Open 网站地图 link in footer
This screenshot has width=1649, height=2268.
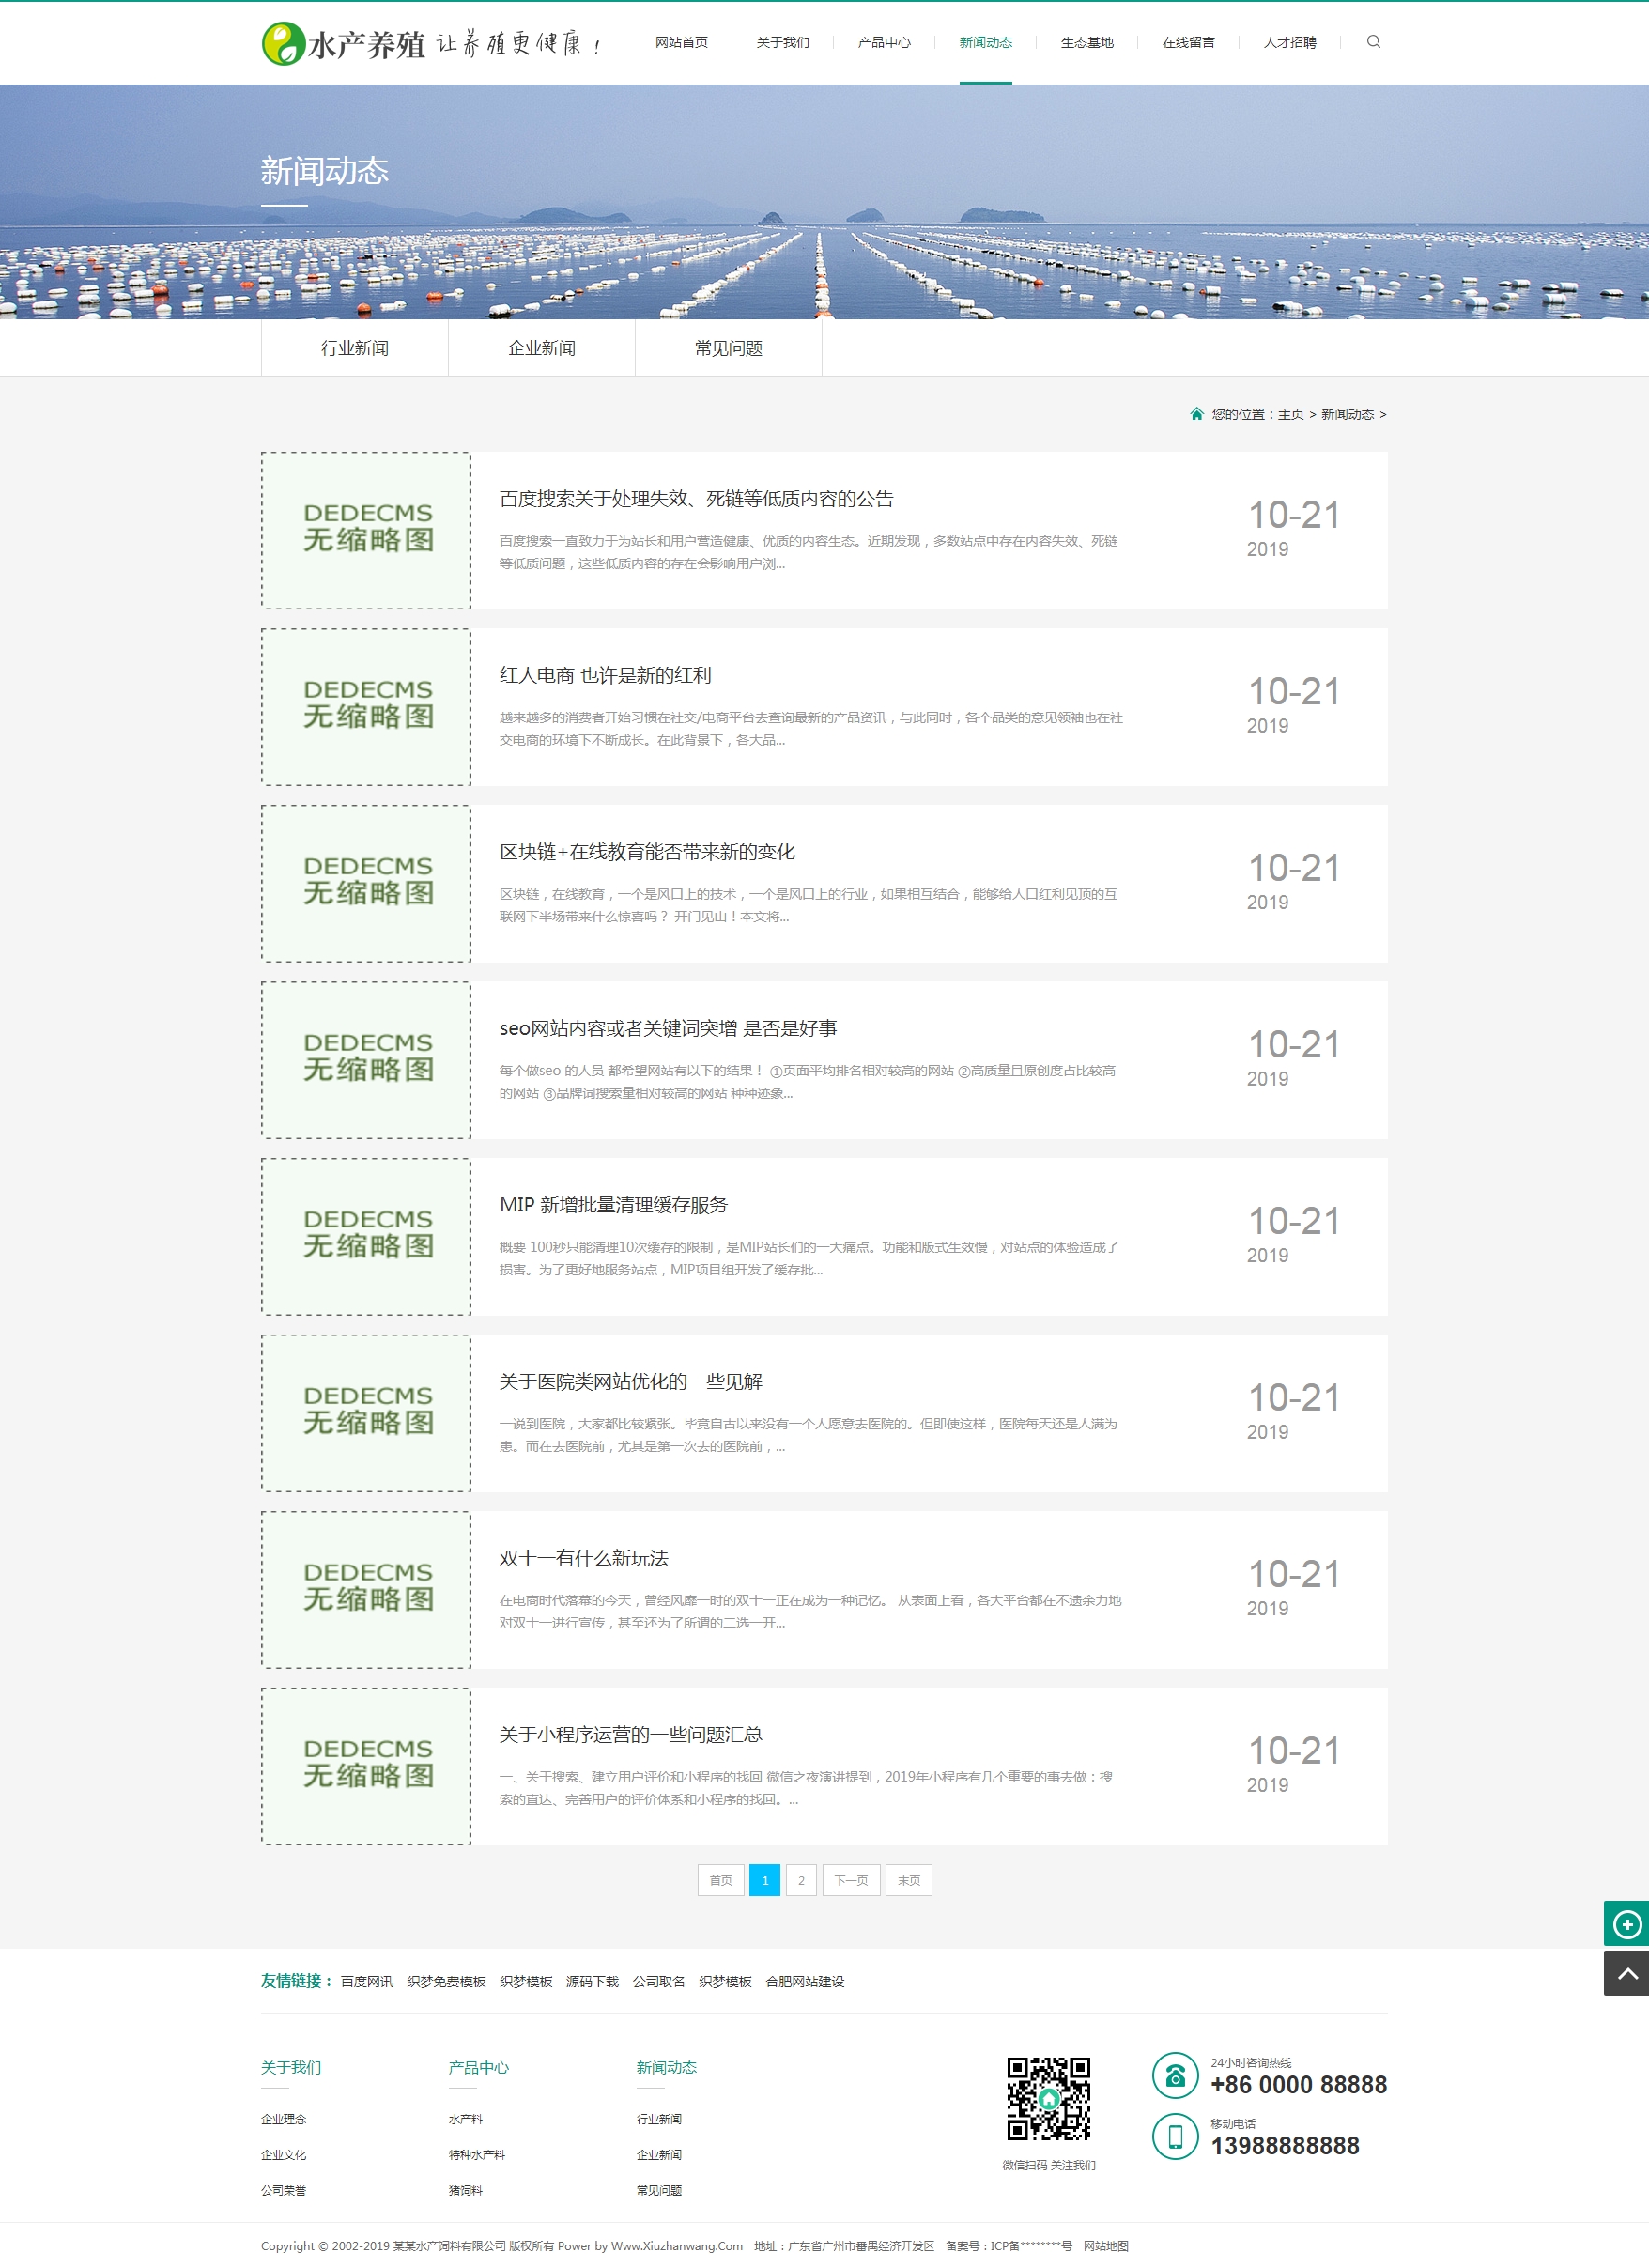tap(1105, 2246)
